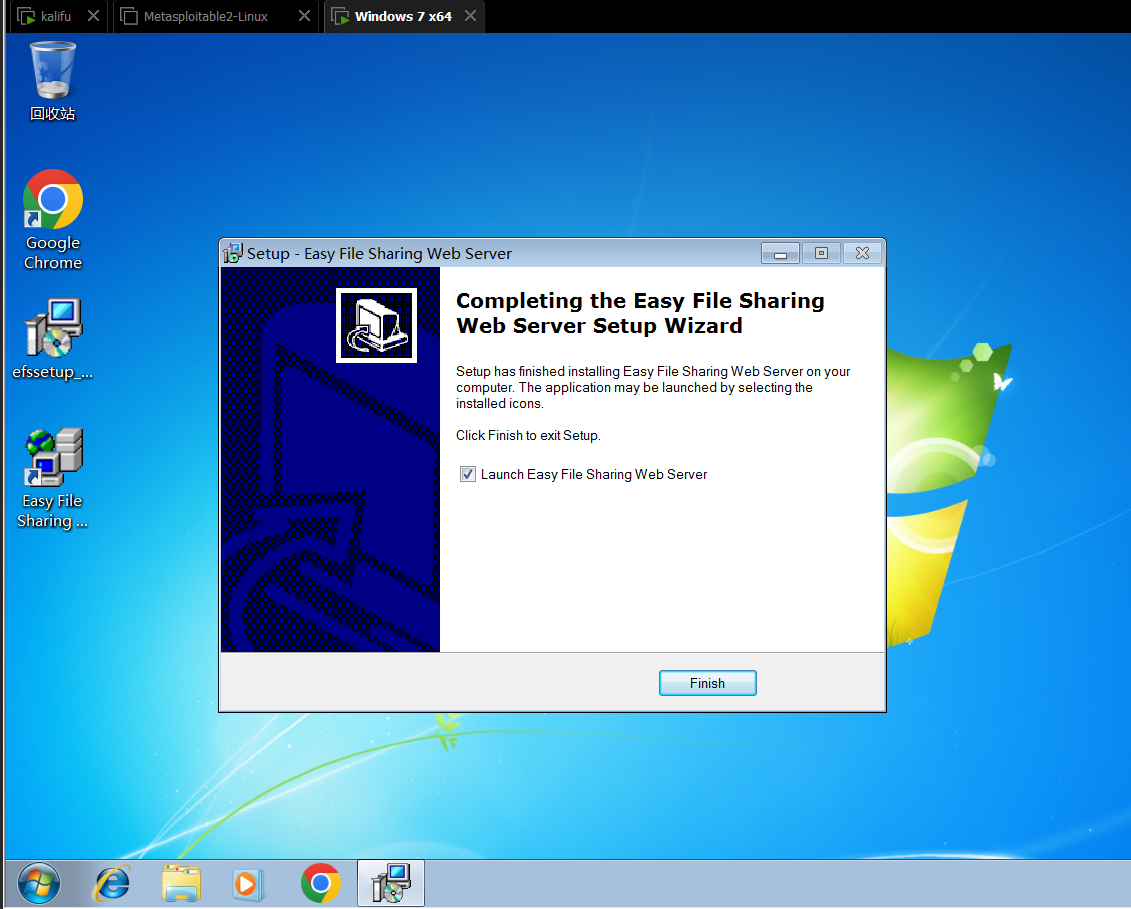
Task: Click the restore button on the setup dialog
Action: 820,253
